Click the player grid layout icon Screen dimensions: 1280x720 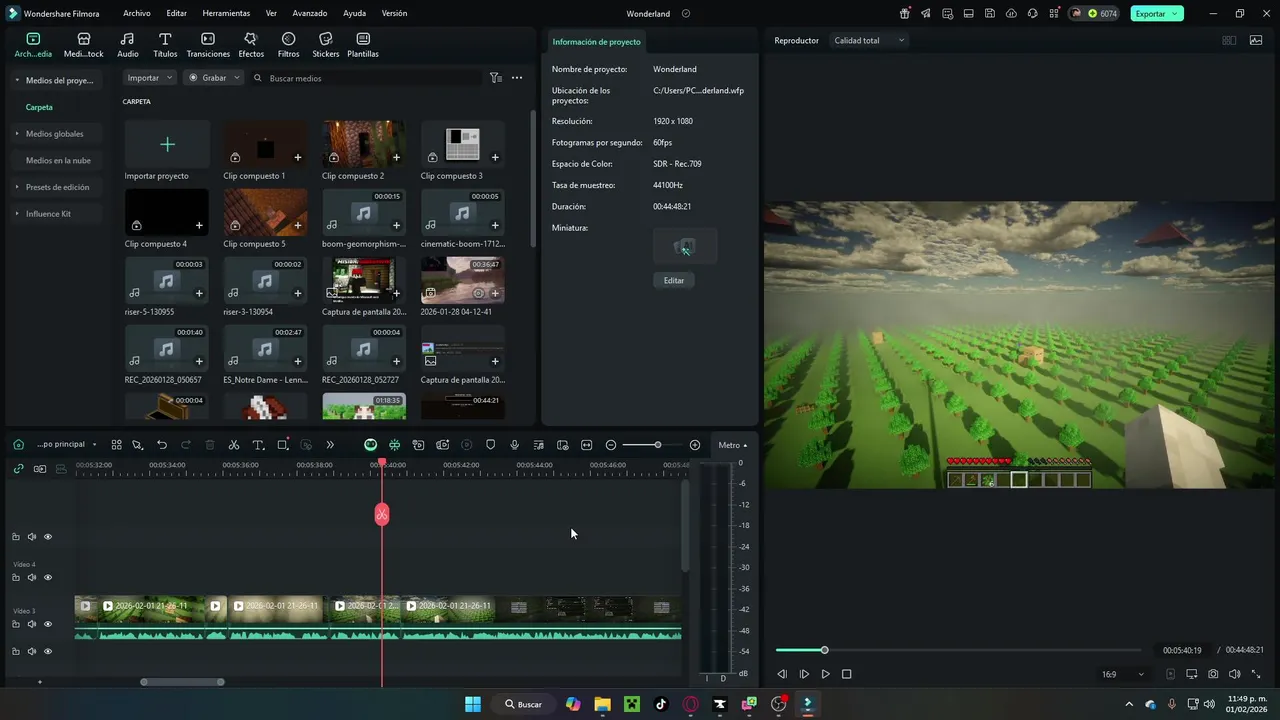(1229, 41)
